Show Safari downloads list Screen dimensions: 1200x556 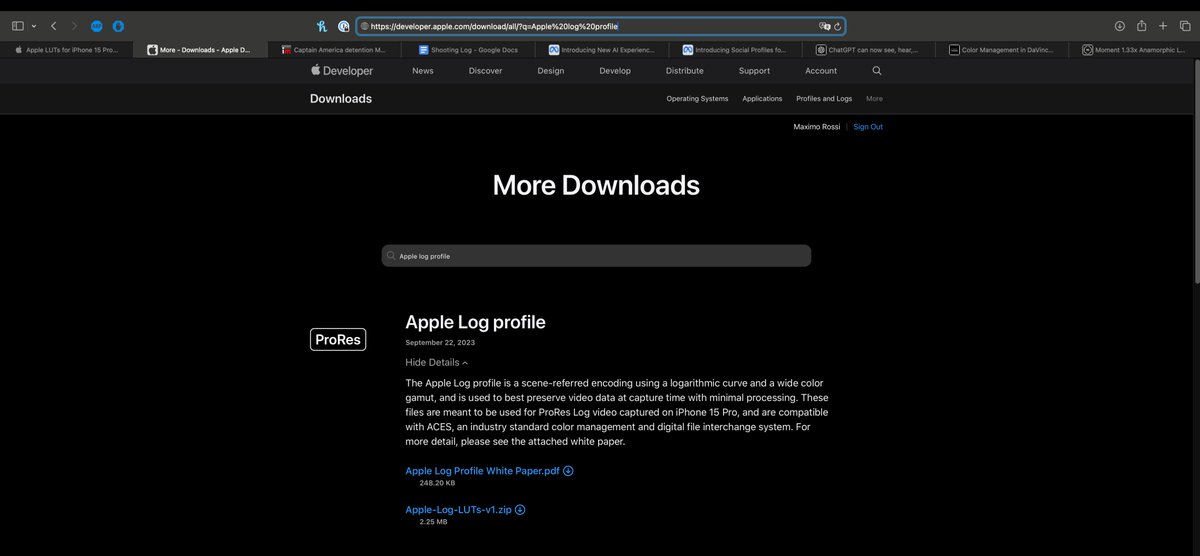pos(1120,26)
